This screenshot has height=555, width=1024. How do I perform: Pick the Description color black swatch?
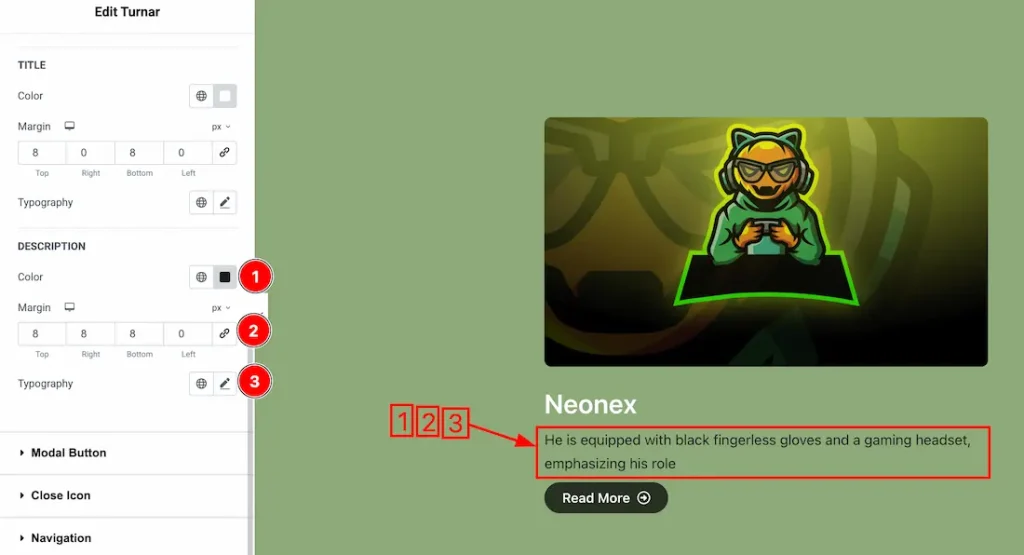pos(225,277)
